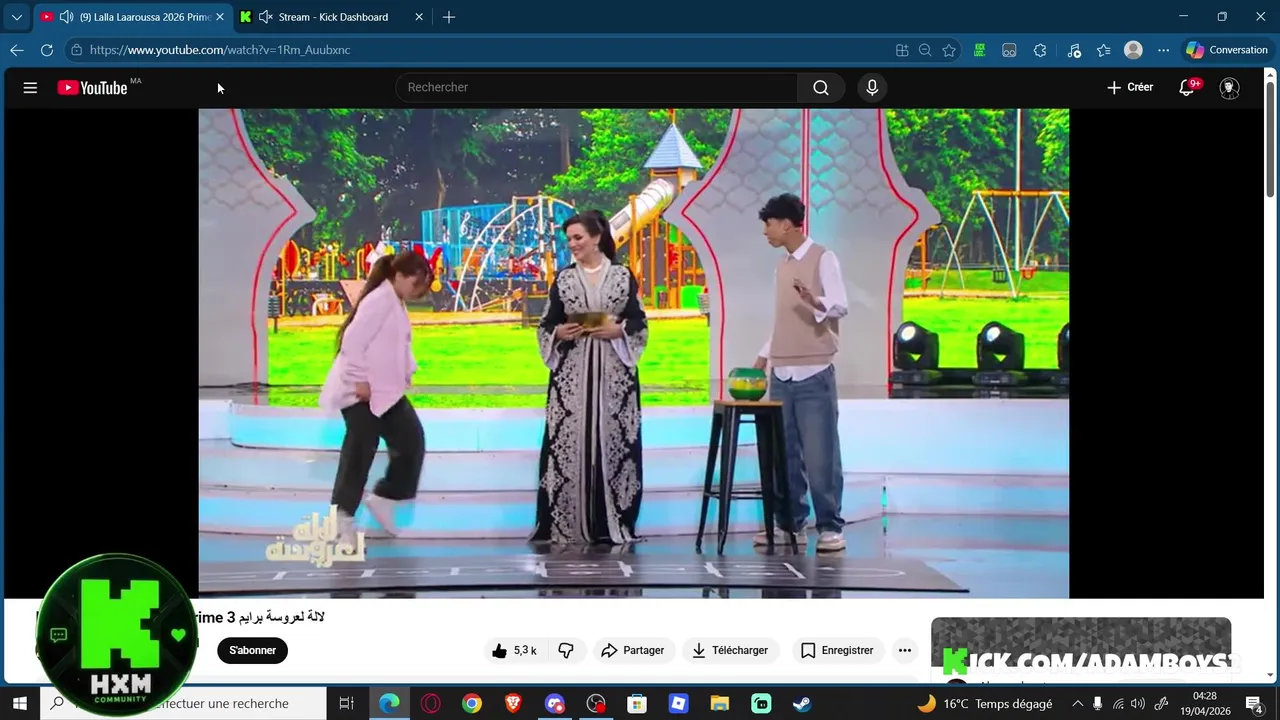Open Microsoft Store from the taskbar
This screenshot has width=1280, height=720.
tap(637, 704)
